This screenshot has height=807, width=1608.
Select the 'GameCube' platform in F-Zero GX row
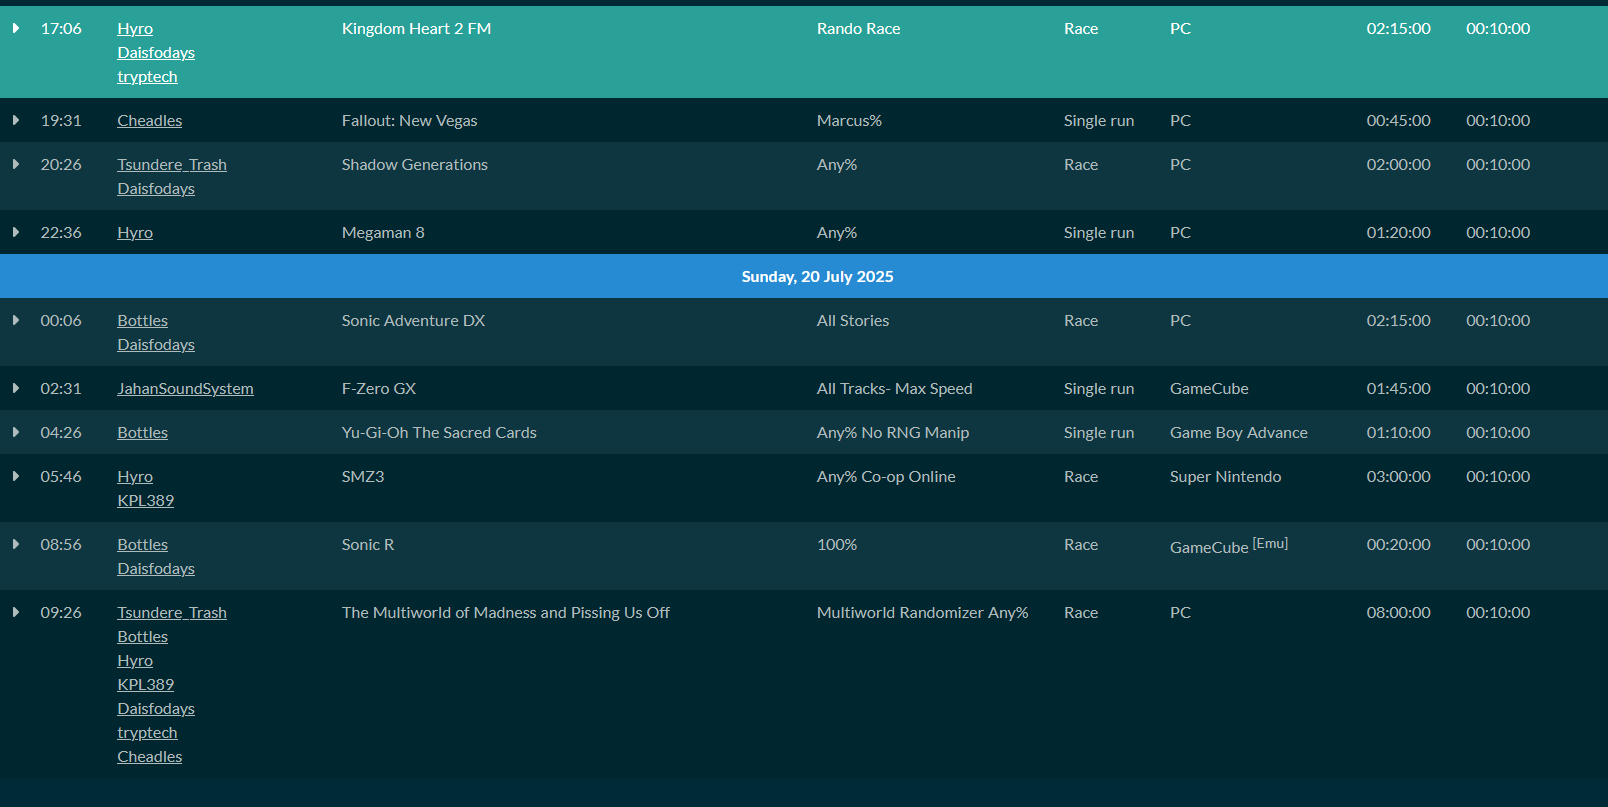tap(1209, 389)
